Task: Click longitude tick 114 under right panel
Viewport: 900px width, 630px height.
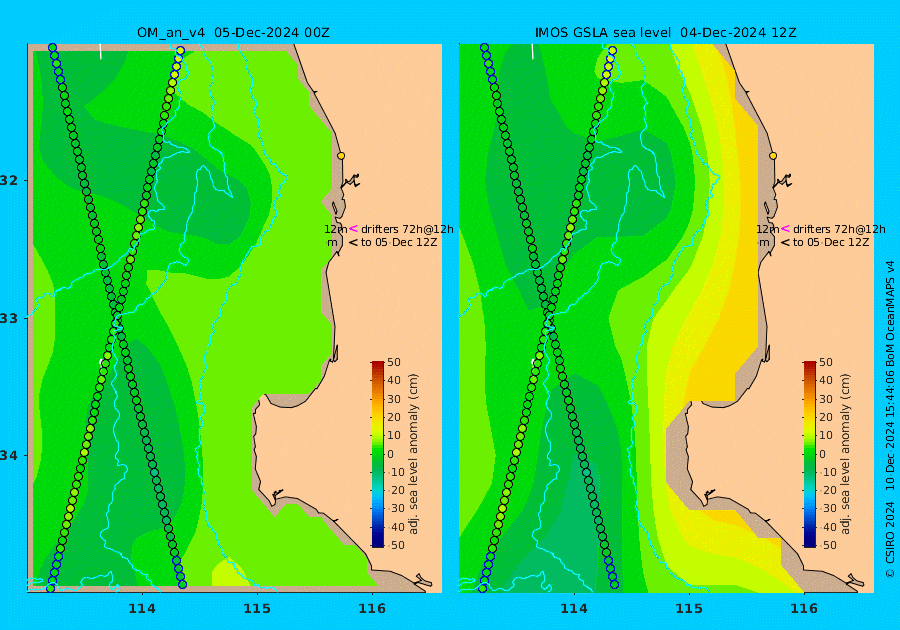Action: [x=573, y=609]
